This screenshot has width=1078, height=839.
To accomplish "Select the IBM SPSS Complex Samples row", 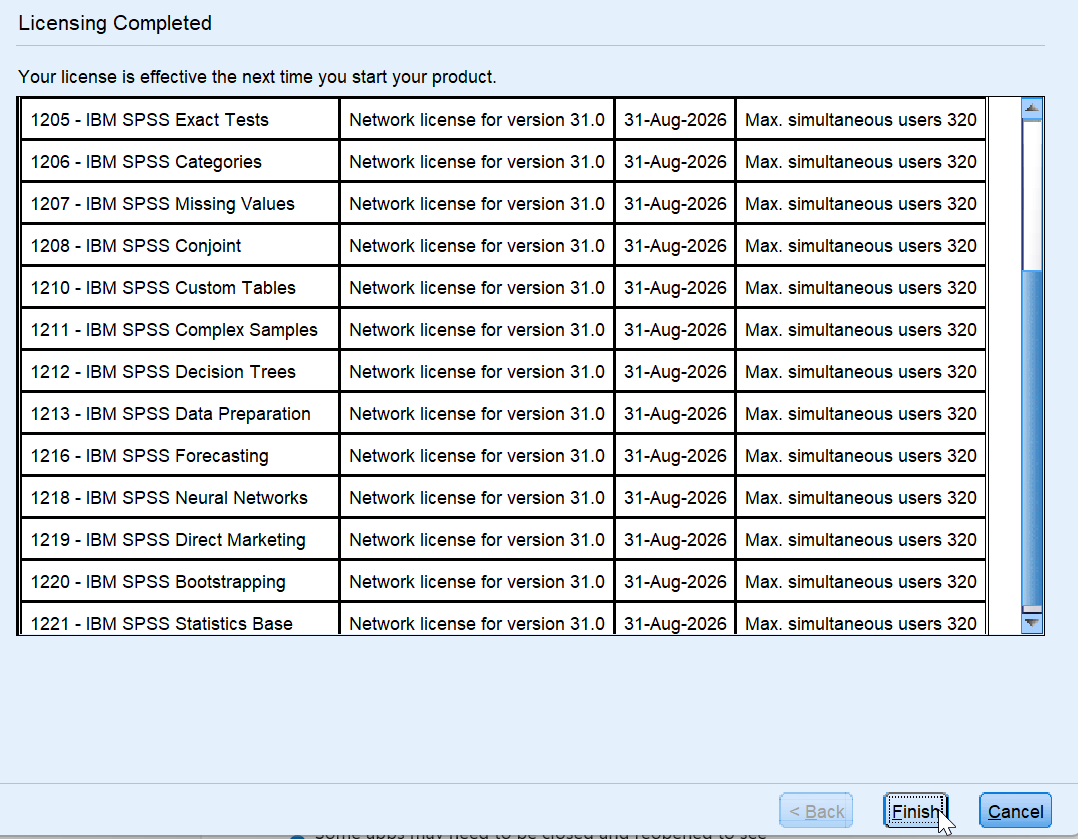I will 178,329.
